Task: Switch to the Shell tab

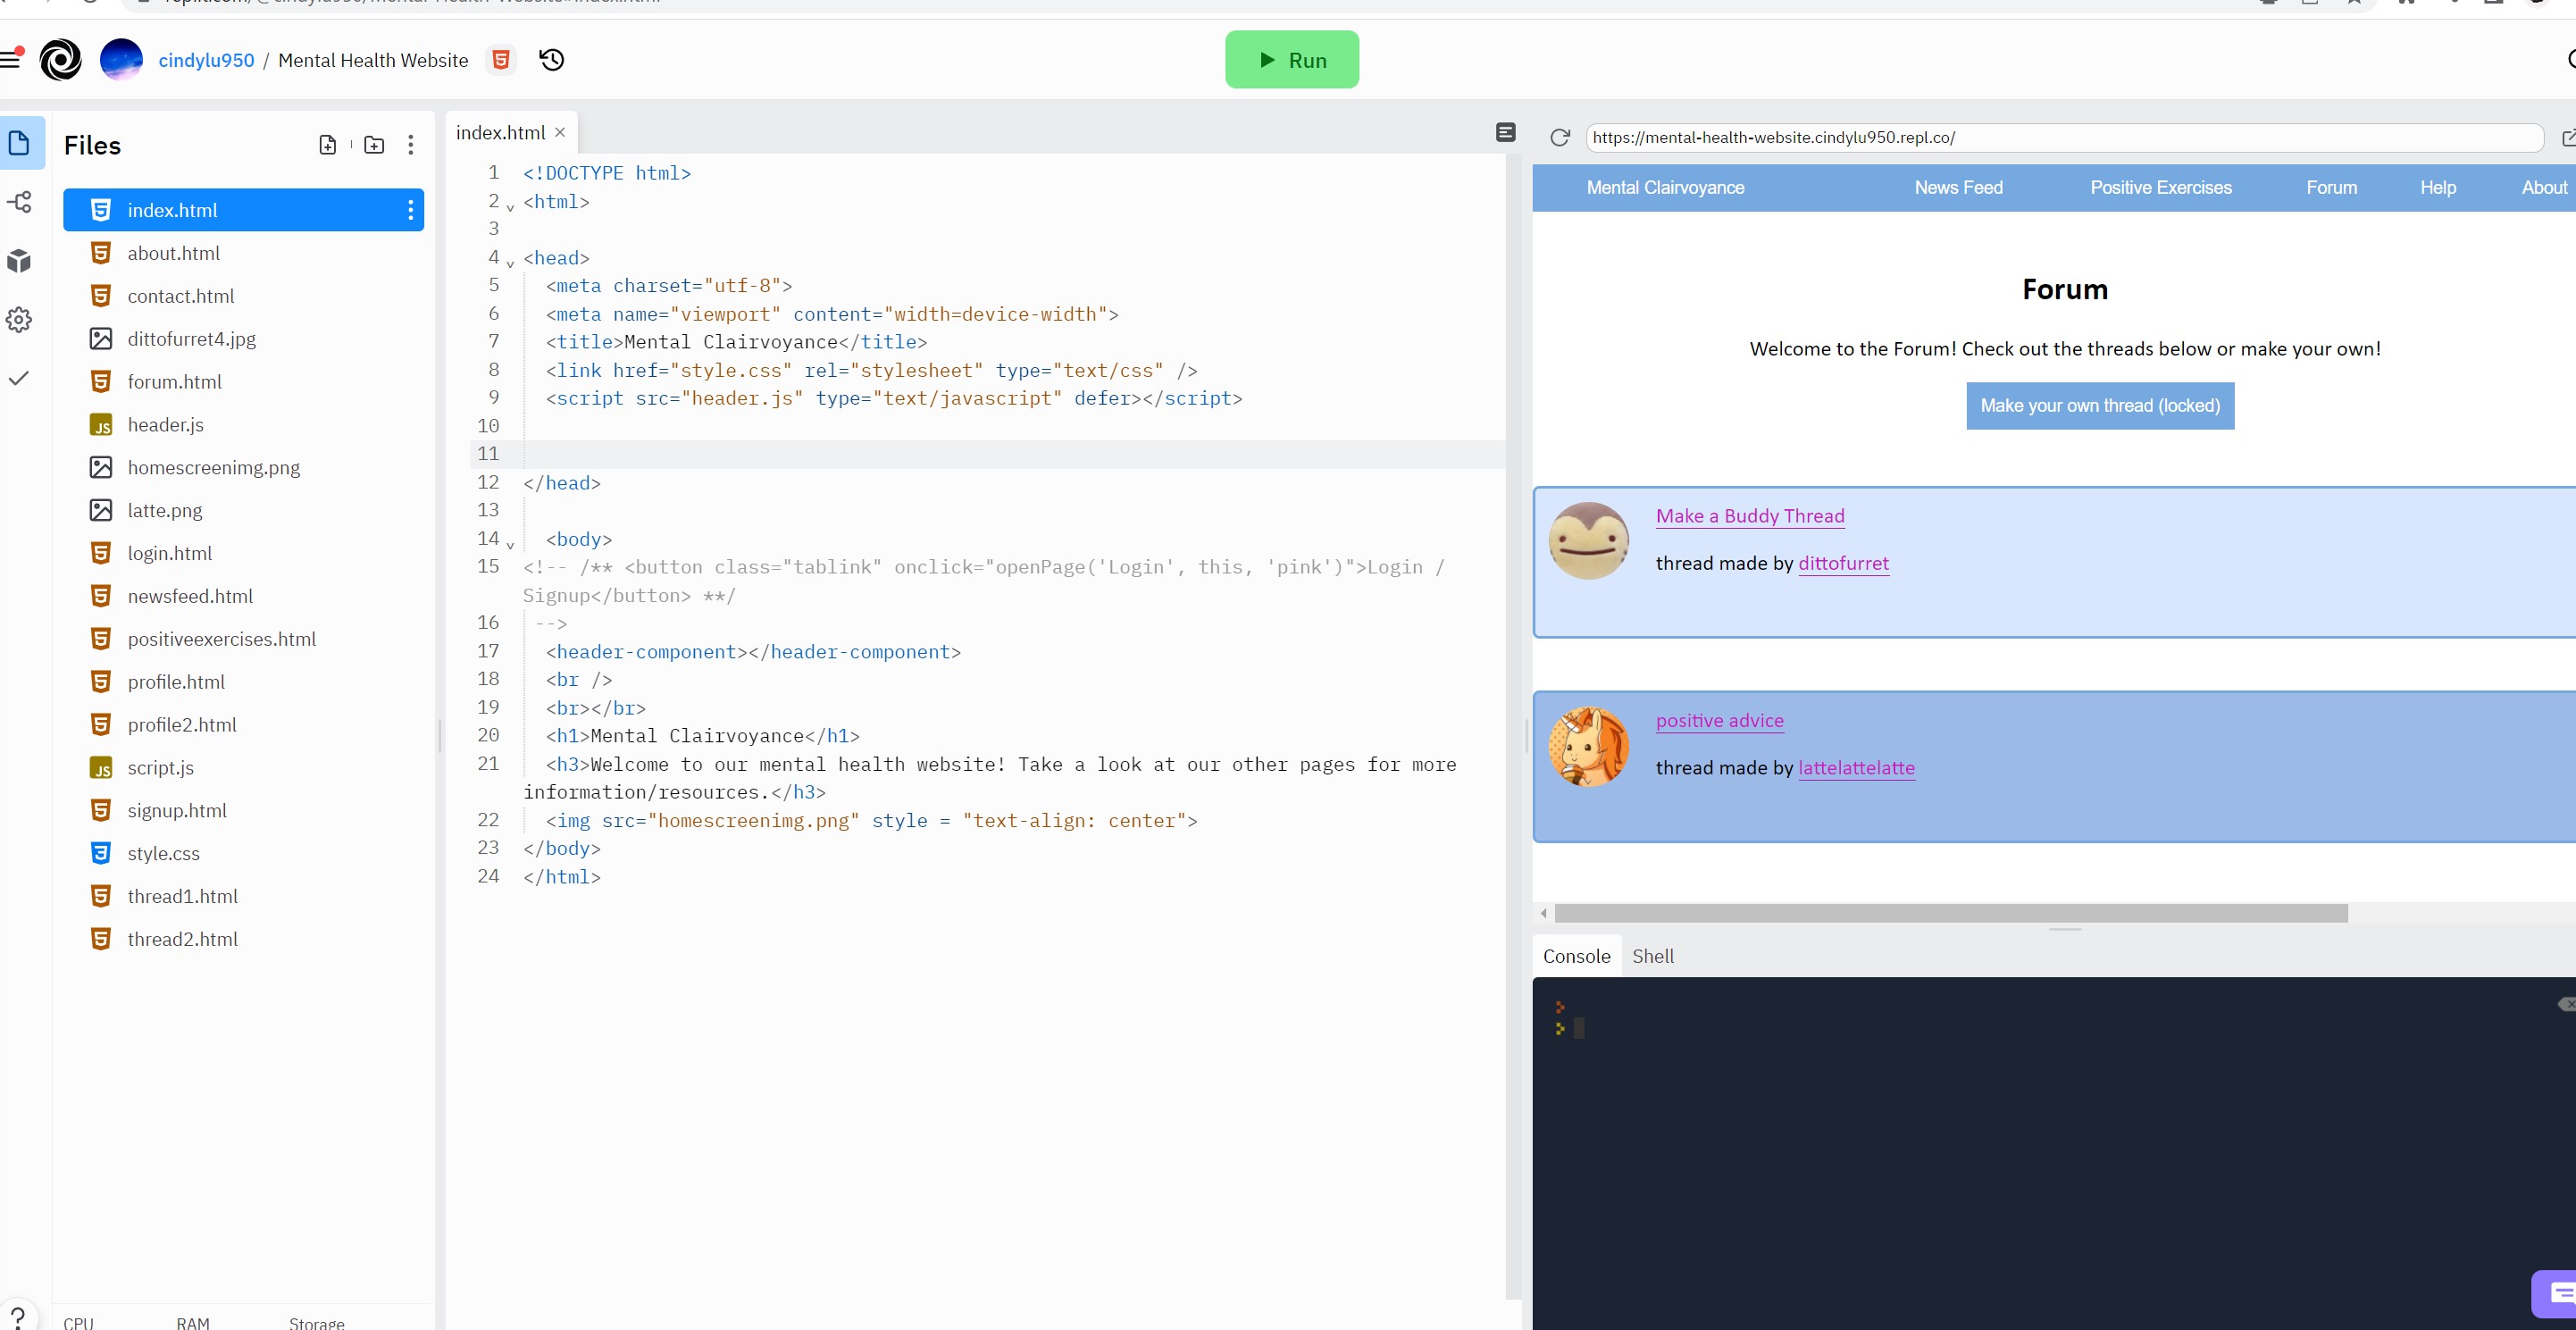Action: coord(1652,956)
